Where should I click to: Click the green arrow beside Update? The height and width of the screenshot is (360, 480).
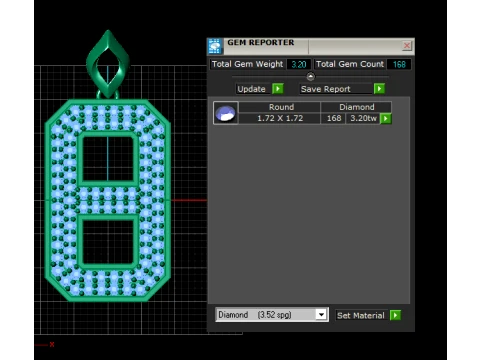pyautogui.click(x=278, y=89)
